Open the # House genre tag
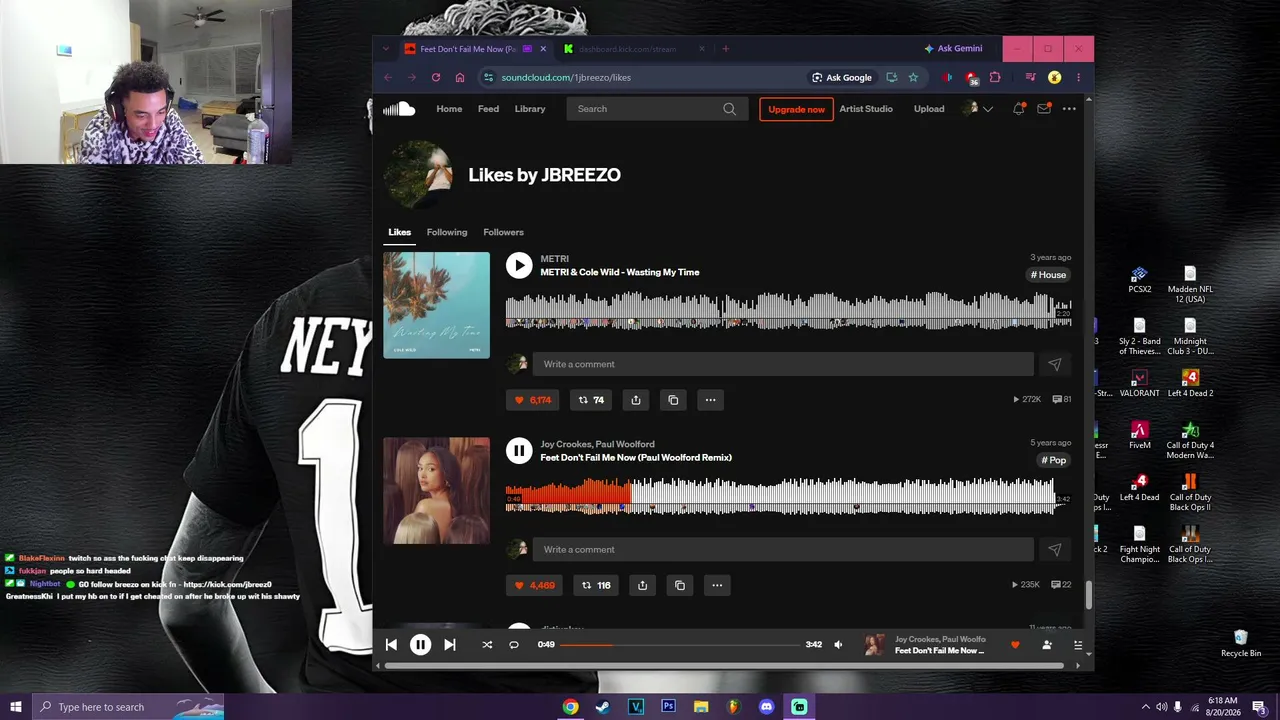This screenshot has width=1280, height=720. pos(1049,275)
